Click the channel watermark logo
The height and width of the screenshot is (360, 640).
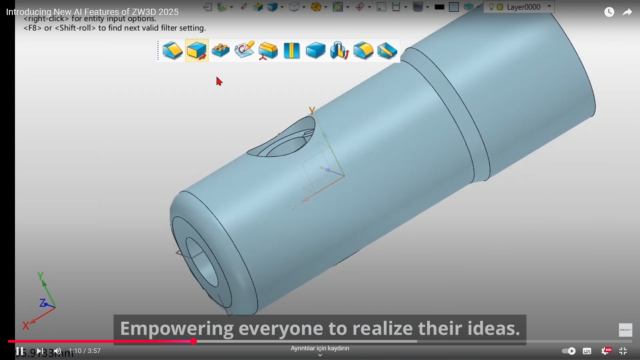point(625,330)
